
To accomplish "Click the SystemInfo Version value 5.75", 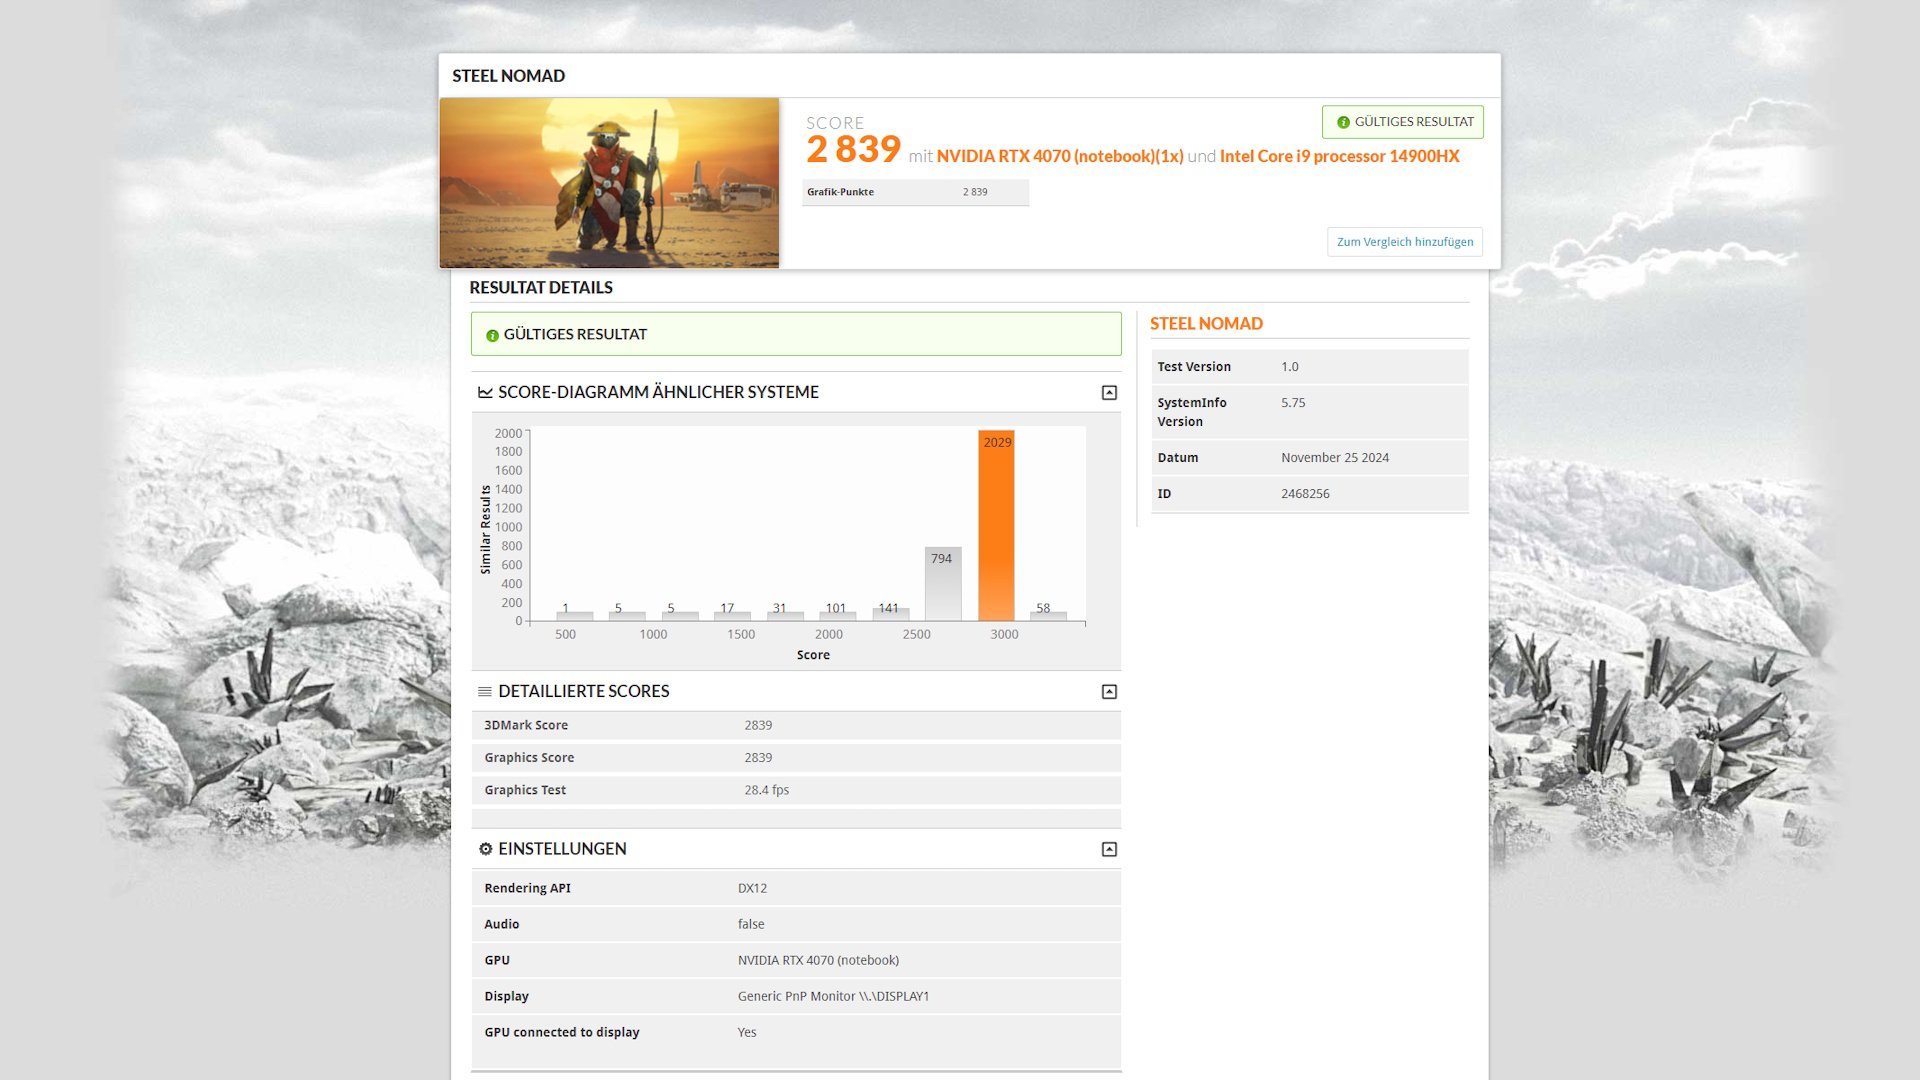I will [1293, 403].
